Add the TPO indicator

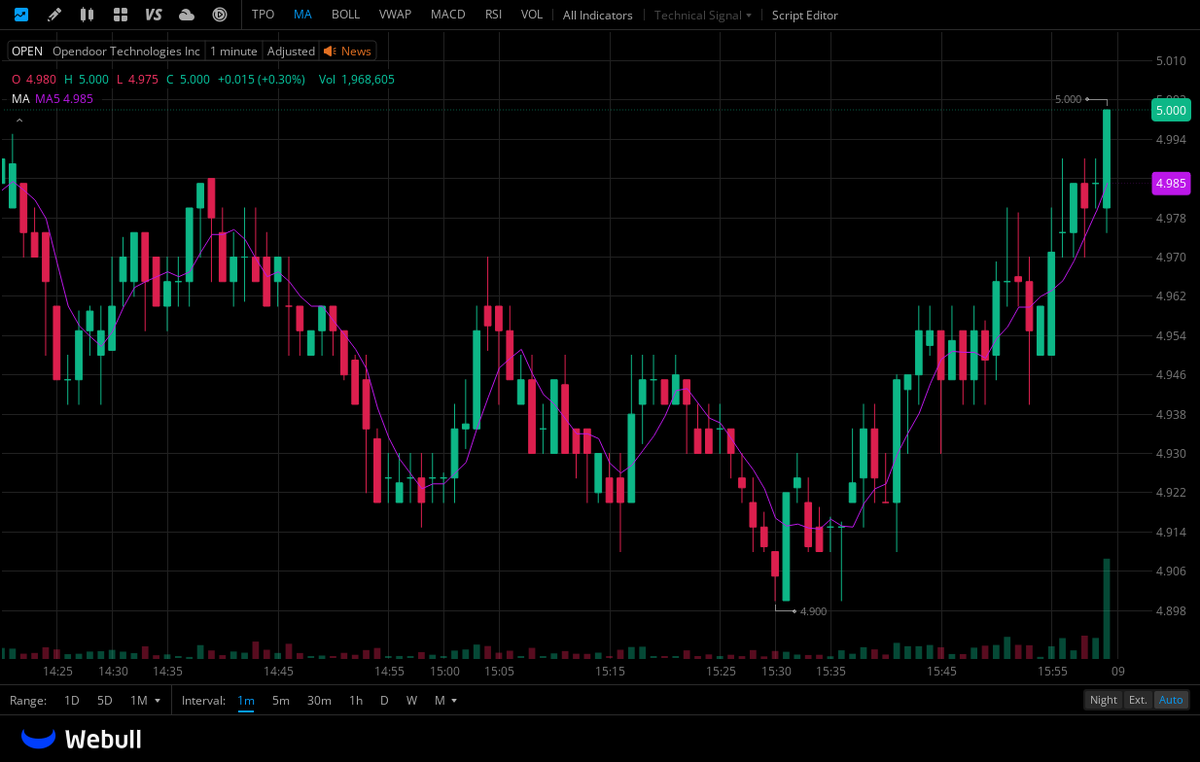(263, 15)
